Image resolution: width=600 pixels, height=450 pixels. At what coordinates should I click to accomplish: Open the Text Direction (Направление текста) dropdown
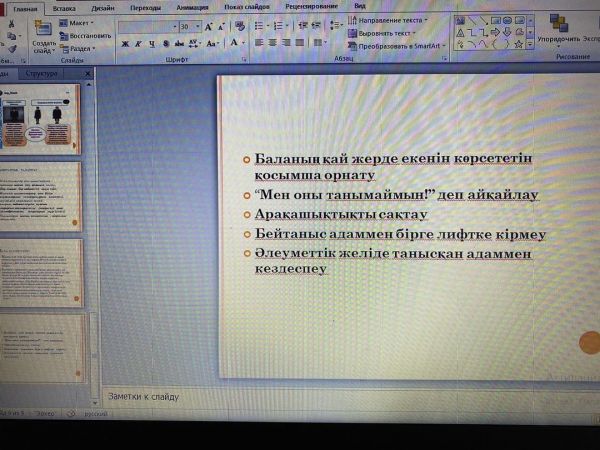click(390, 20)
